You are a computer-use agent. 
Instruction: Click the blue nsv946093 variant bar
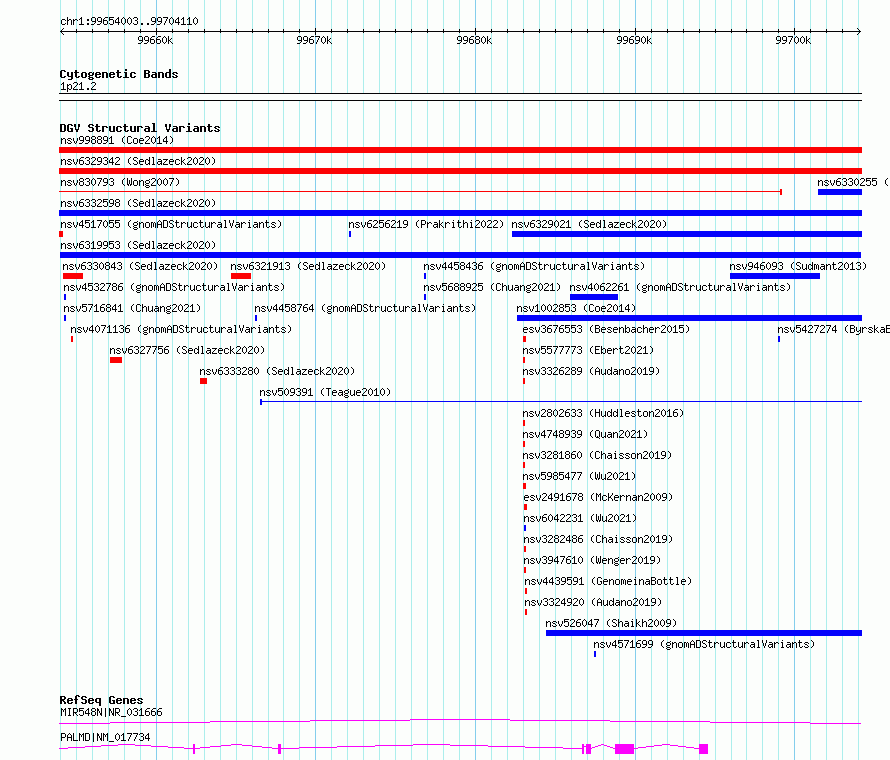pyautogui.click(x=775, y=276)
